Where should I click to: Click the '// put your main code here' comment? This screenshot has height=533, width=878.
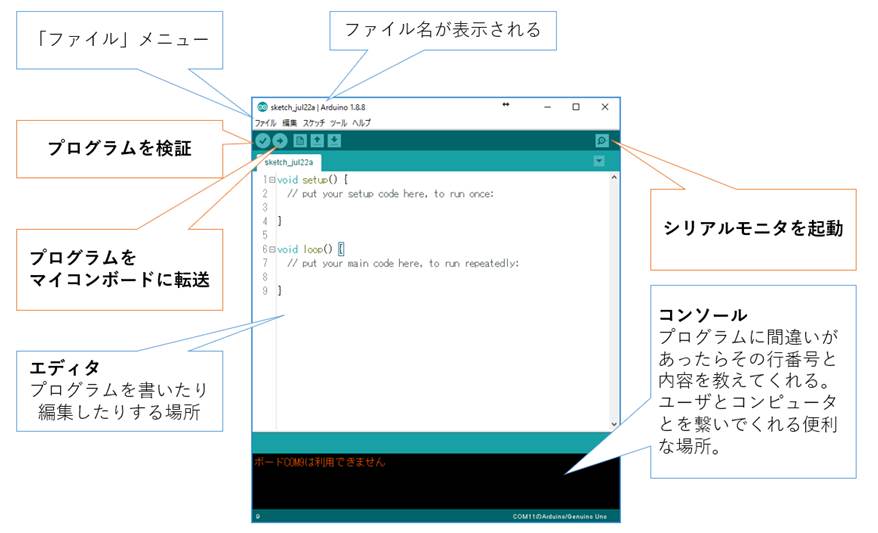coord(403,263)
